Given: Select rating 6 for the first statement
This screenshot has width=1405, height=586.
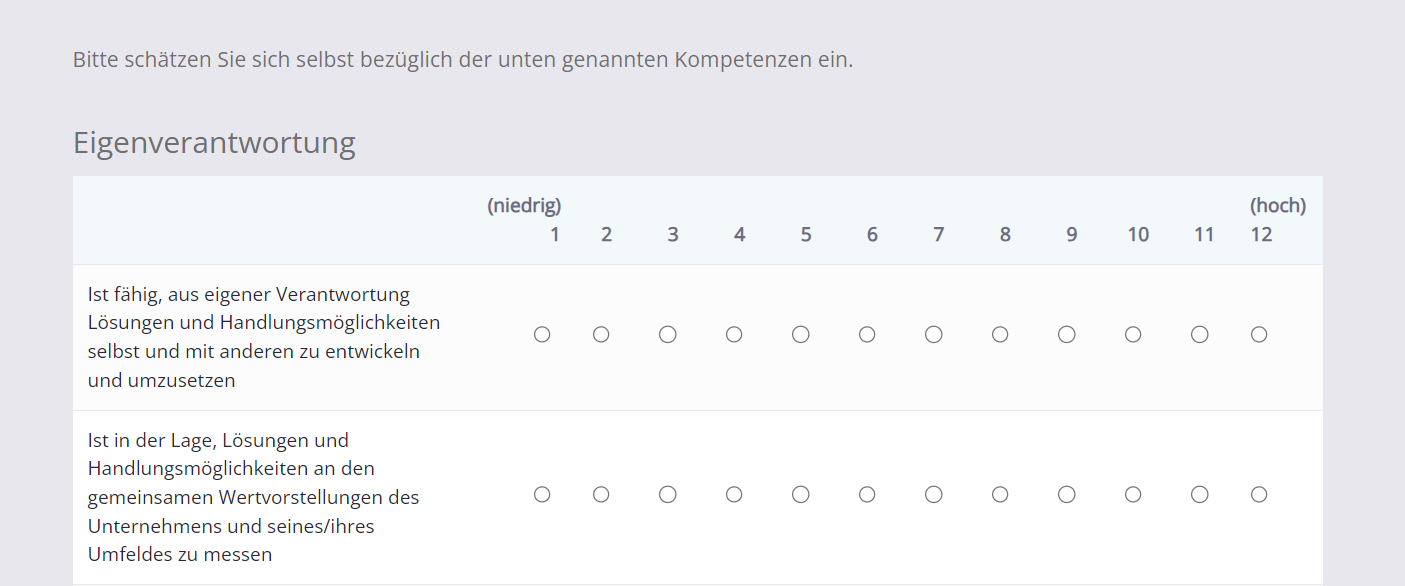Looking at the screenshot, I should pos(867,335).
